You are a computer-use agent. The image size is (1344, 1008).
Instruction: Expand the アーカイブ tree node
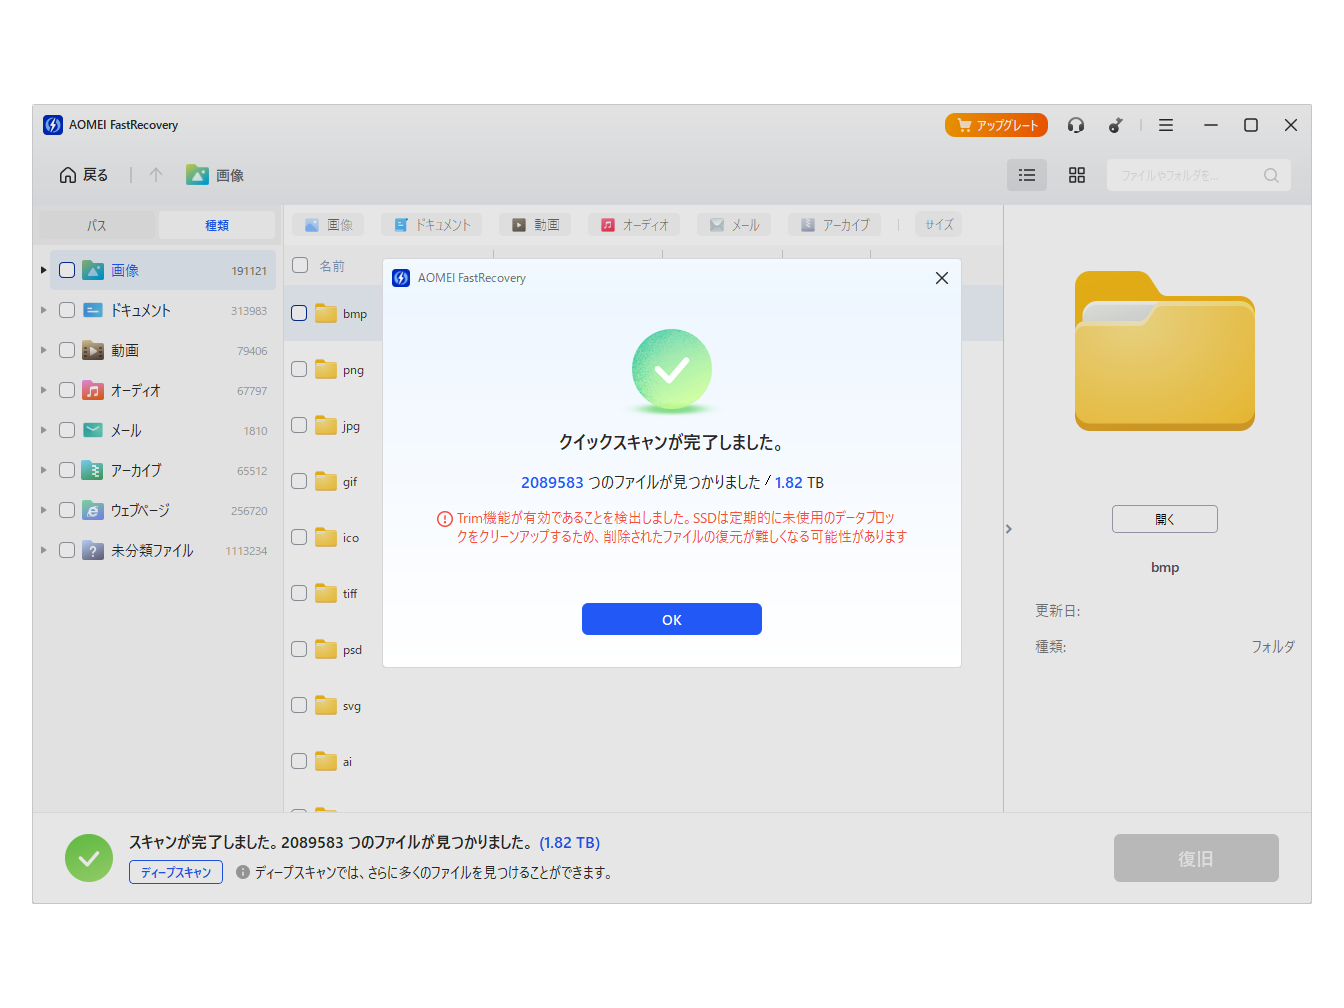tap(43, 470)
